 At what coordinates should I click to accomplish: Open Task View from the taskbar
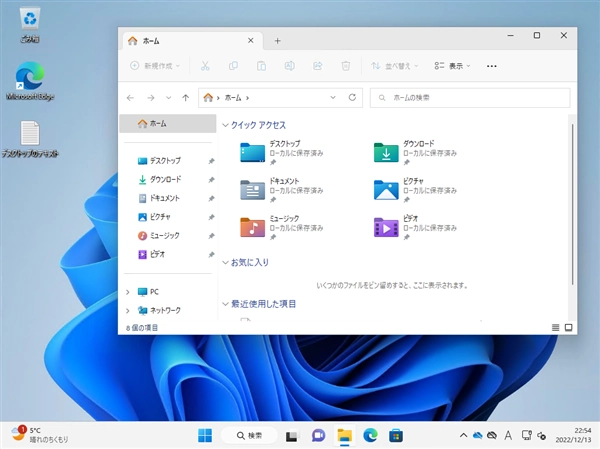pyautogui.click(x=292, y=436)
